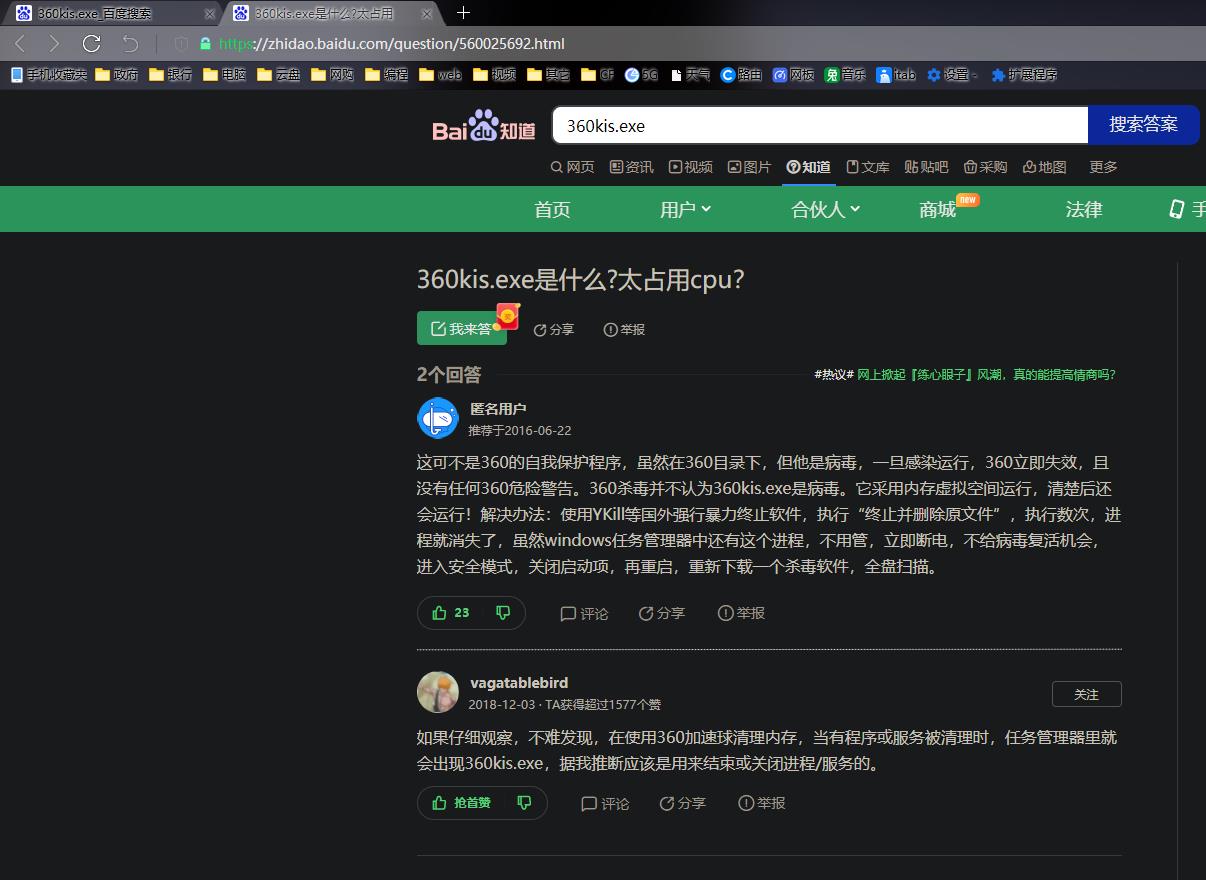Image resolution: width=1206 pixels, height=880 pixels.
Task: Report the 匿名用户 answer via 举报
Action: point(742,613)
